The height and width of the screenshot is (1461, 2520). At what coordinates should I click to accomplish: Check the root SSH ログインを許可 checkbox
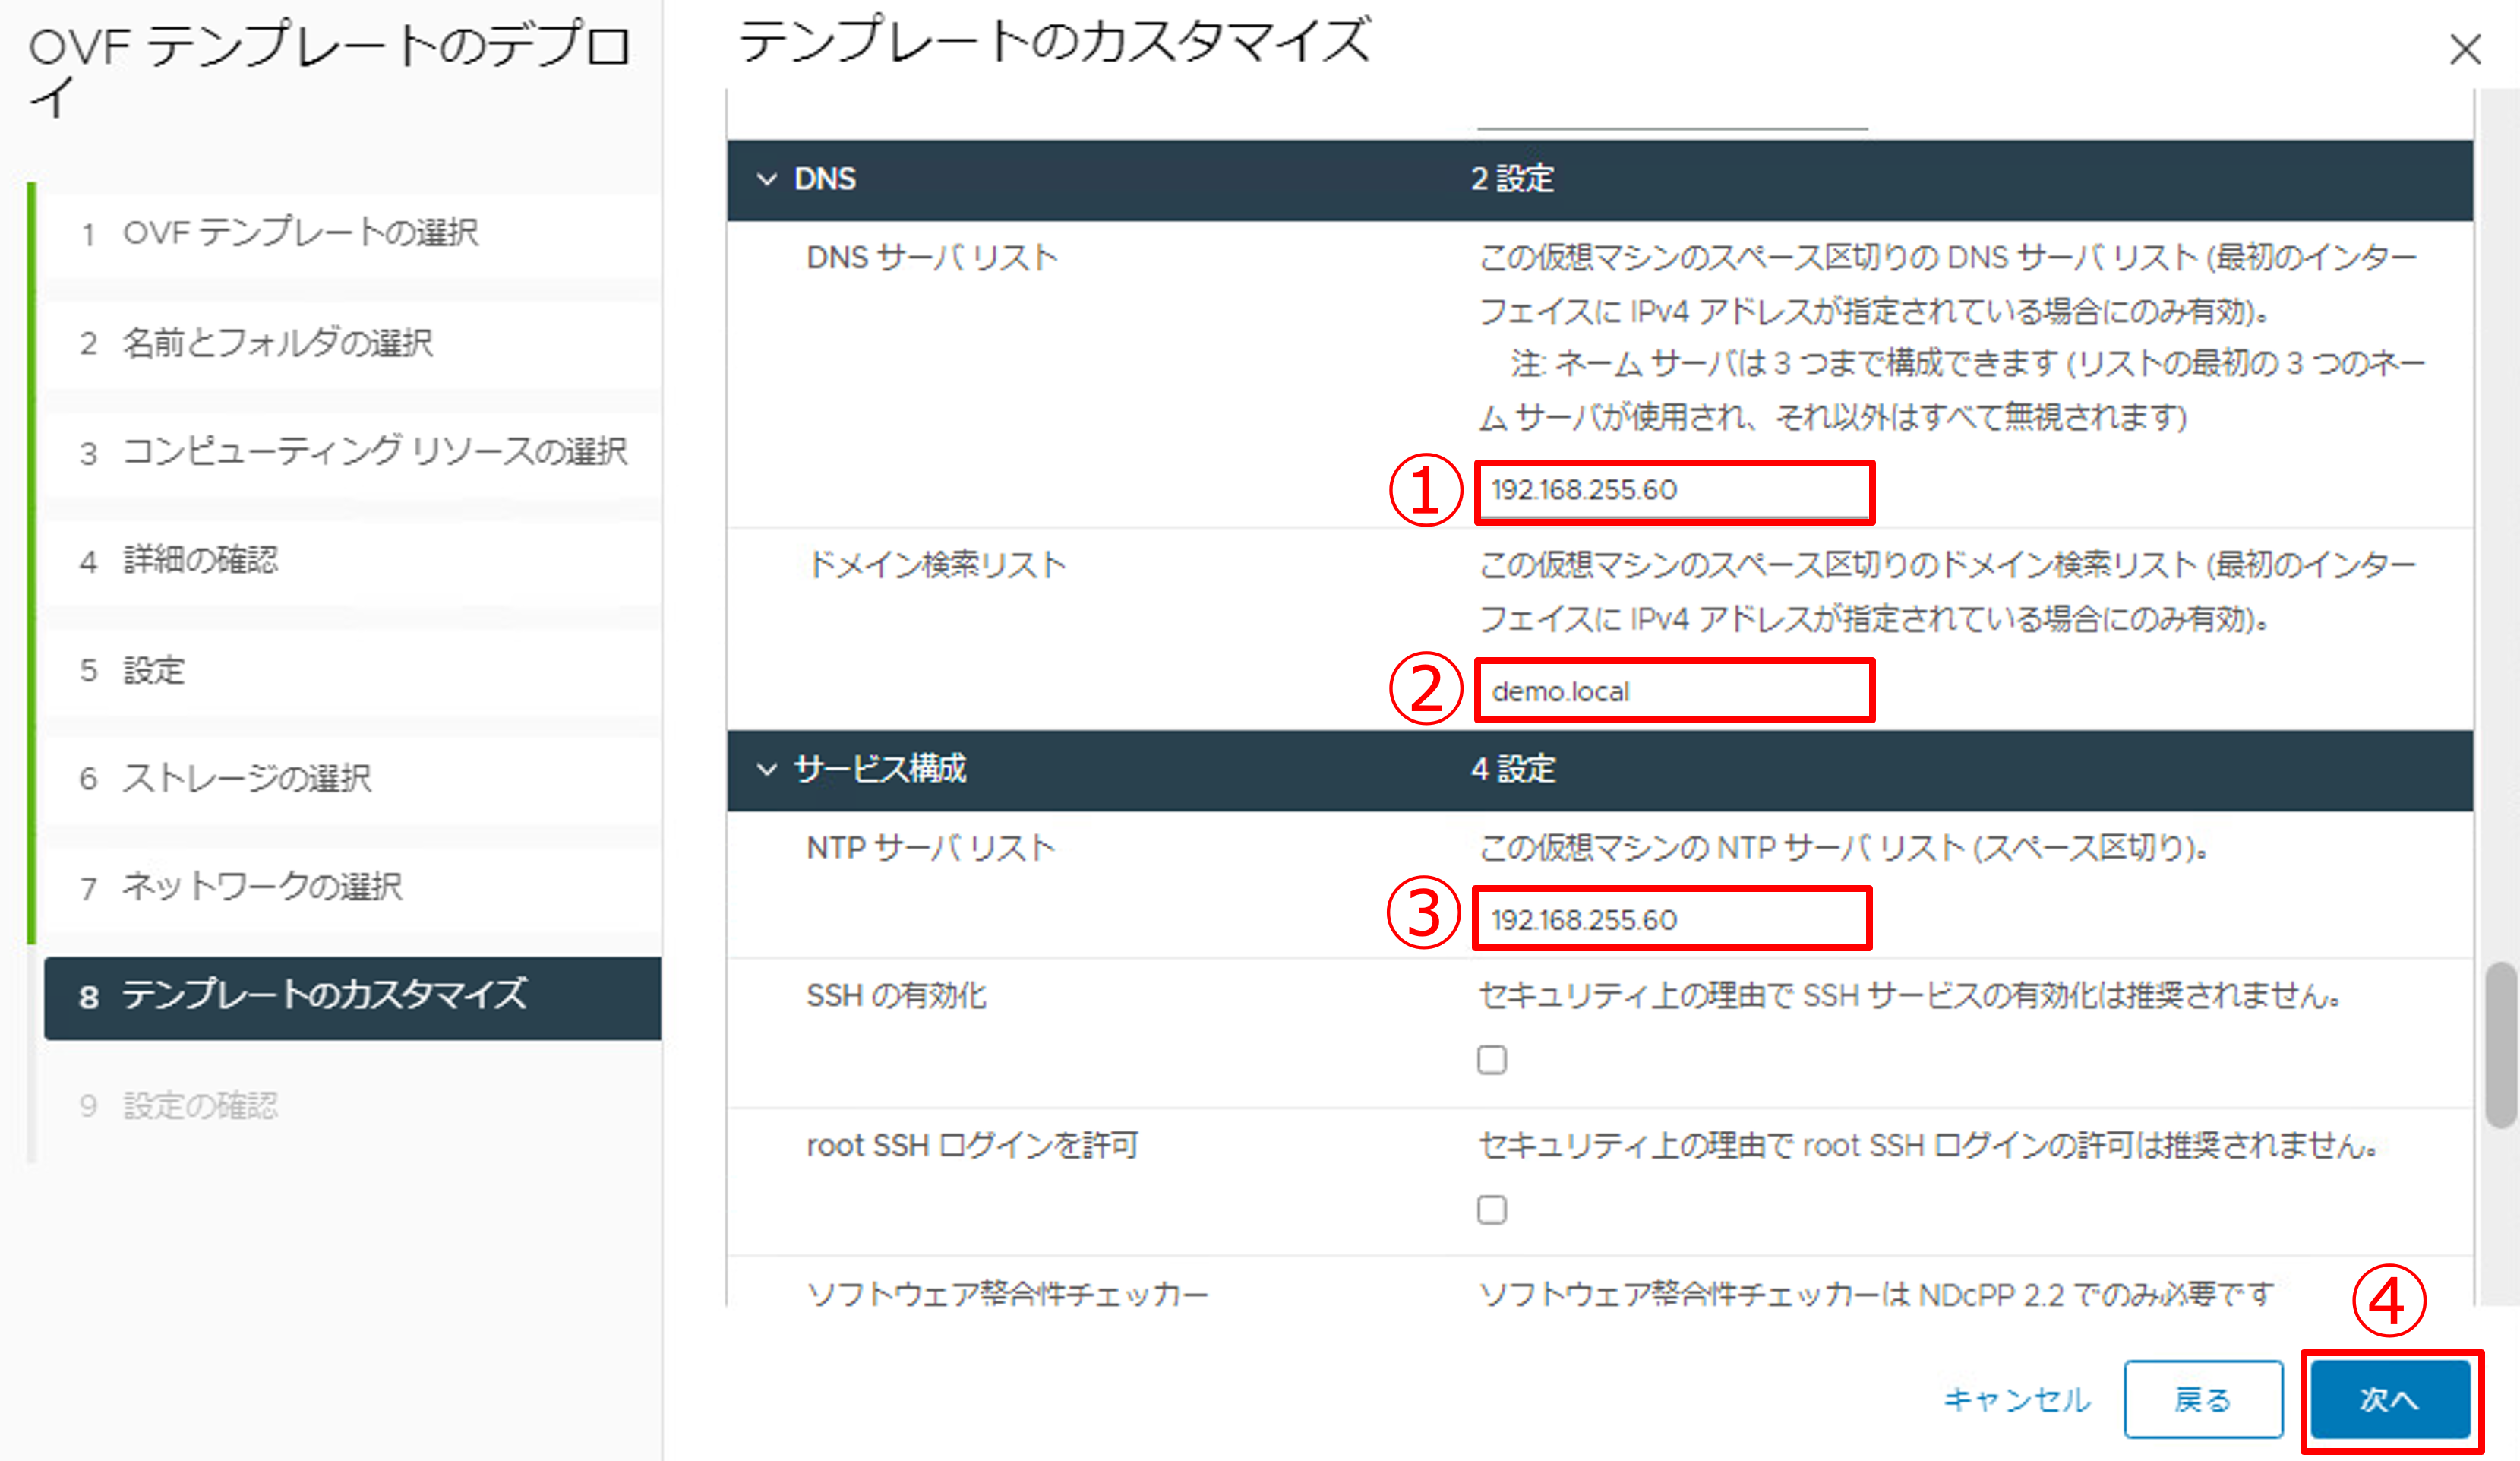tap(1491, 1209)
